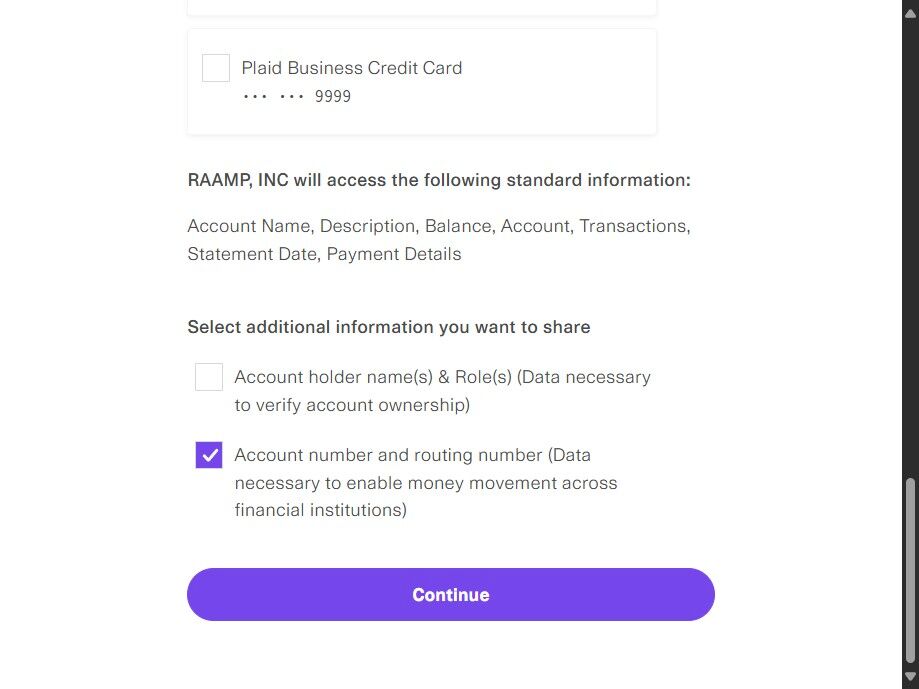Click the scrollbar track above the thumb
This screenshot has height=689, width=919.
click(x=910, y=250)
